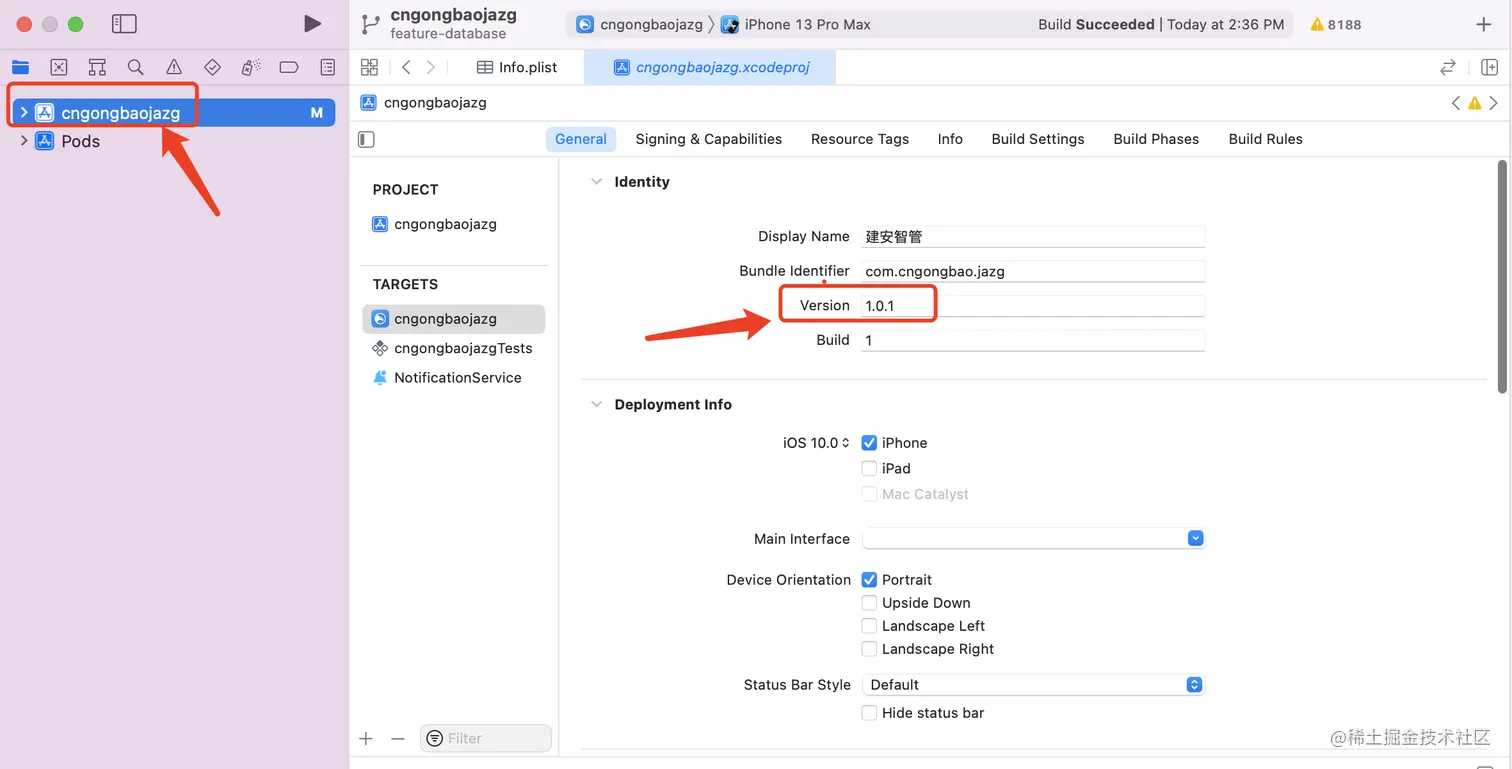The width and height of the screenshot is (1512, 769).
Task: Open the Test navigator diamond icon
Action: tap(212, 67)
